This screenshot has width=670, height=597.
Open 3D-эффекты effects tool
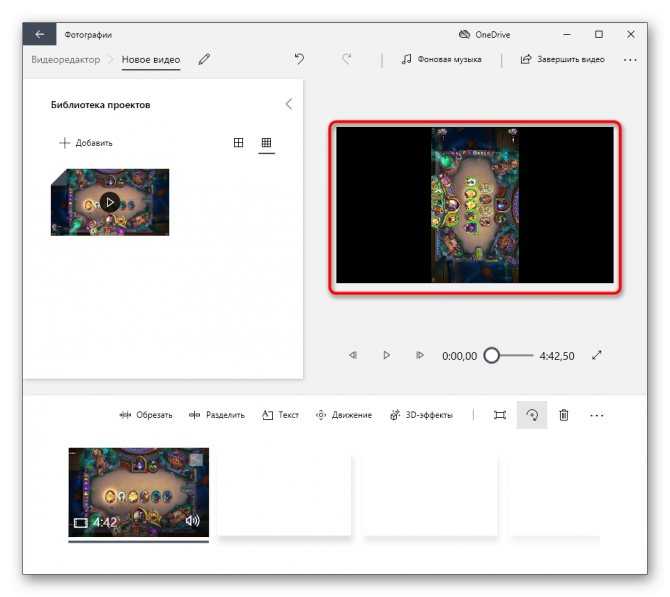421,415
